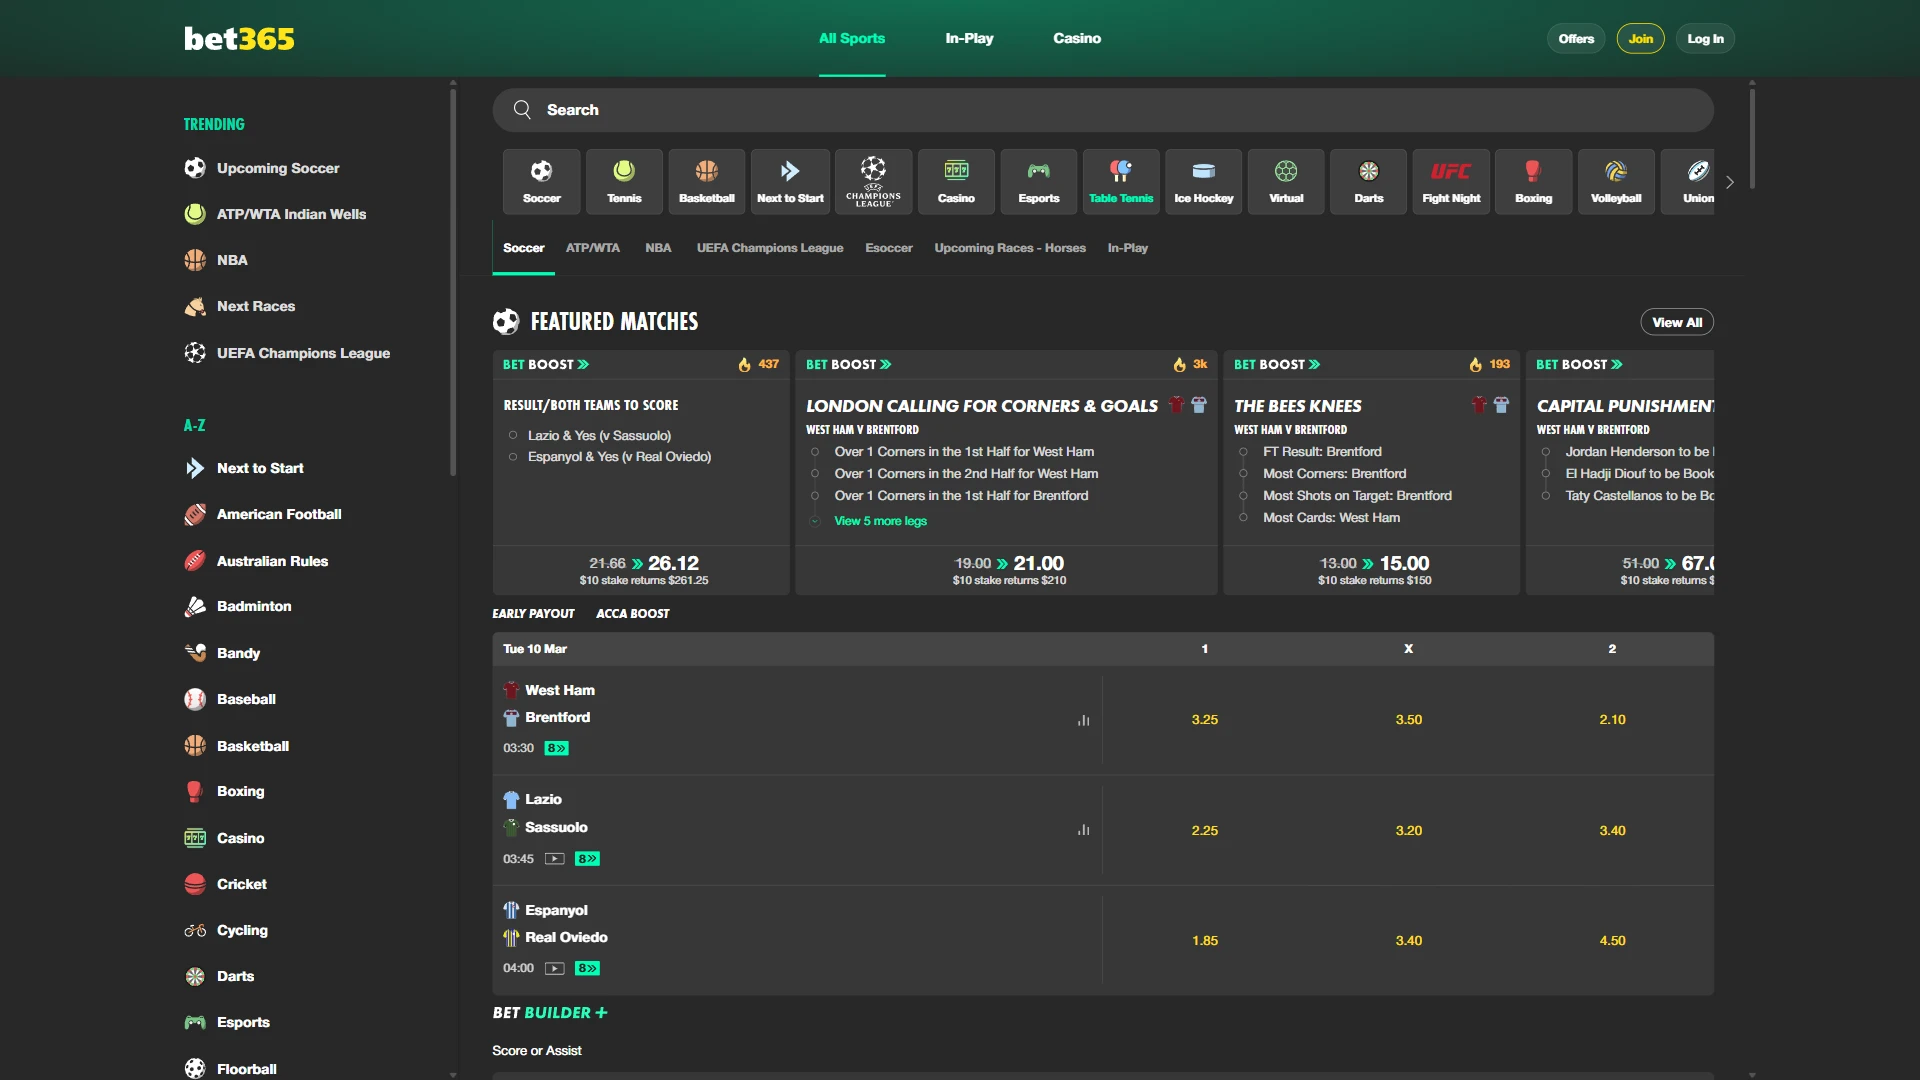Click the bet365 logo

239,38
